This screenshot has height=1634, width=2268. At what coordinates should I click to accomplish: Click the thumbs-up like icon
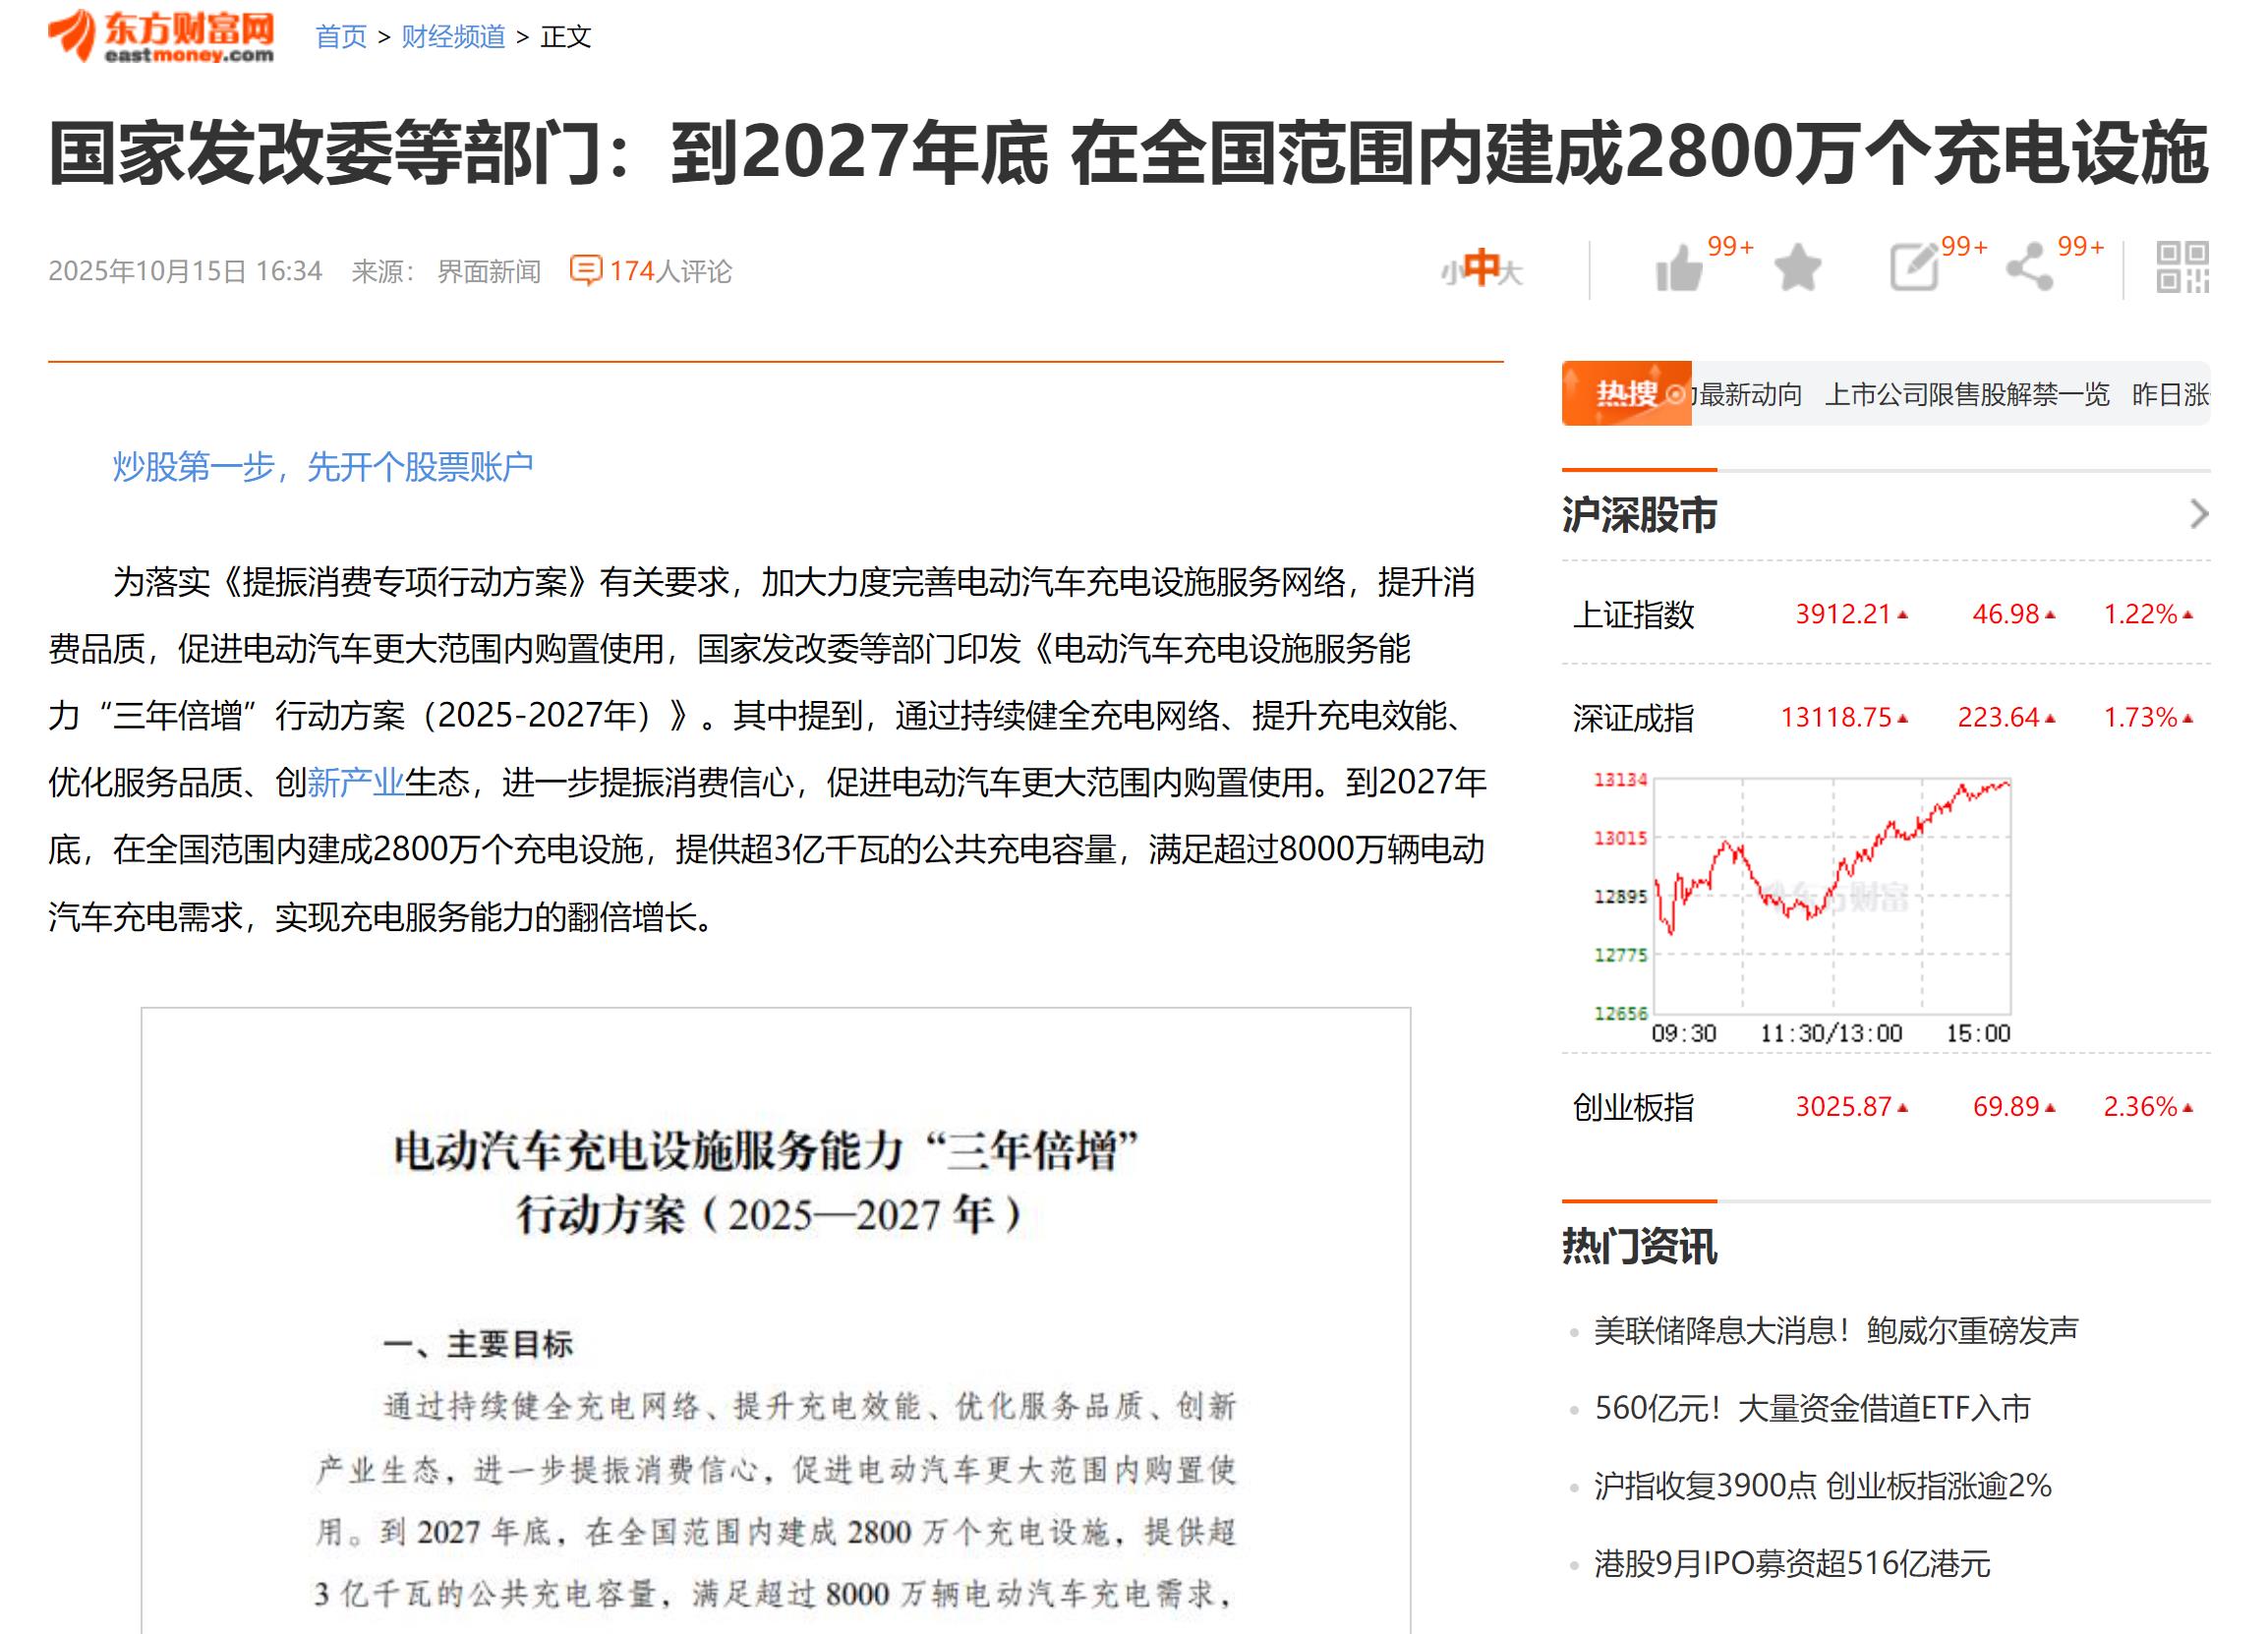(1678, 269)
